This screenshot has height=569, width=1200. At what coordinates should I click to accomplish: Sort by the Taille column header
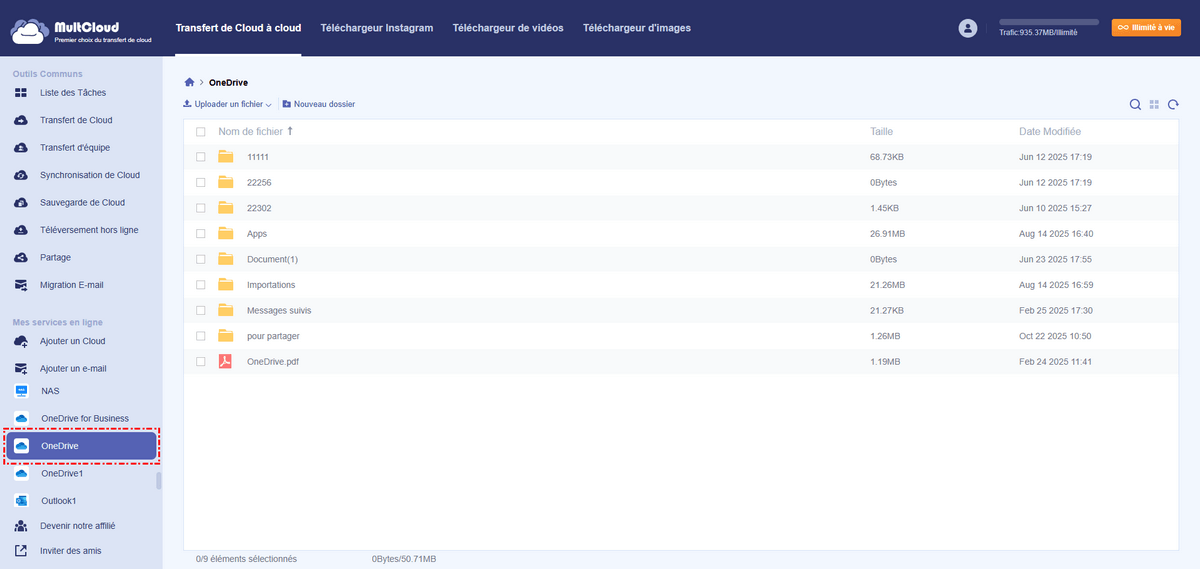point(881,131)
